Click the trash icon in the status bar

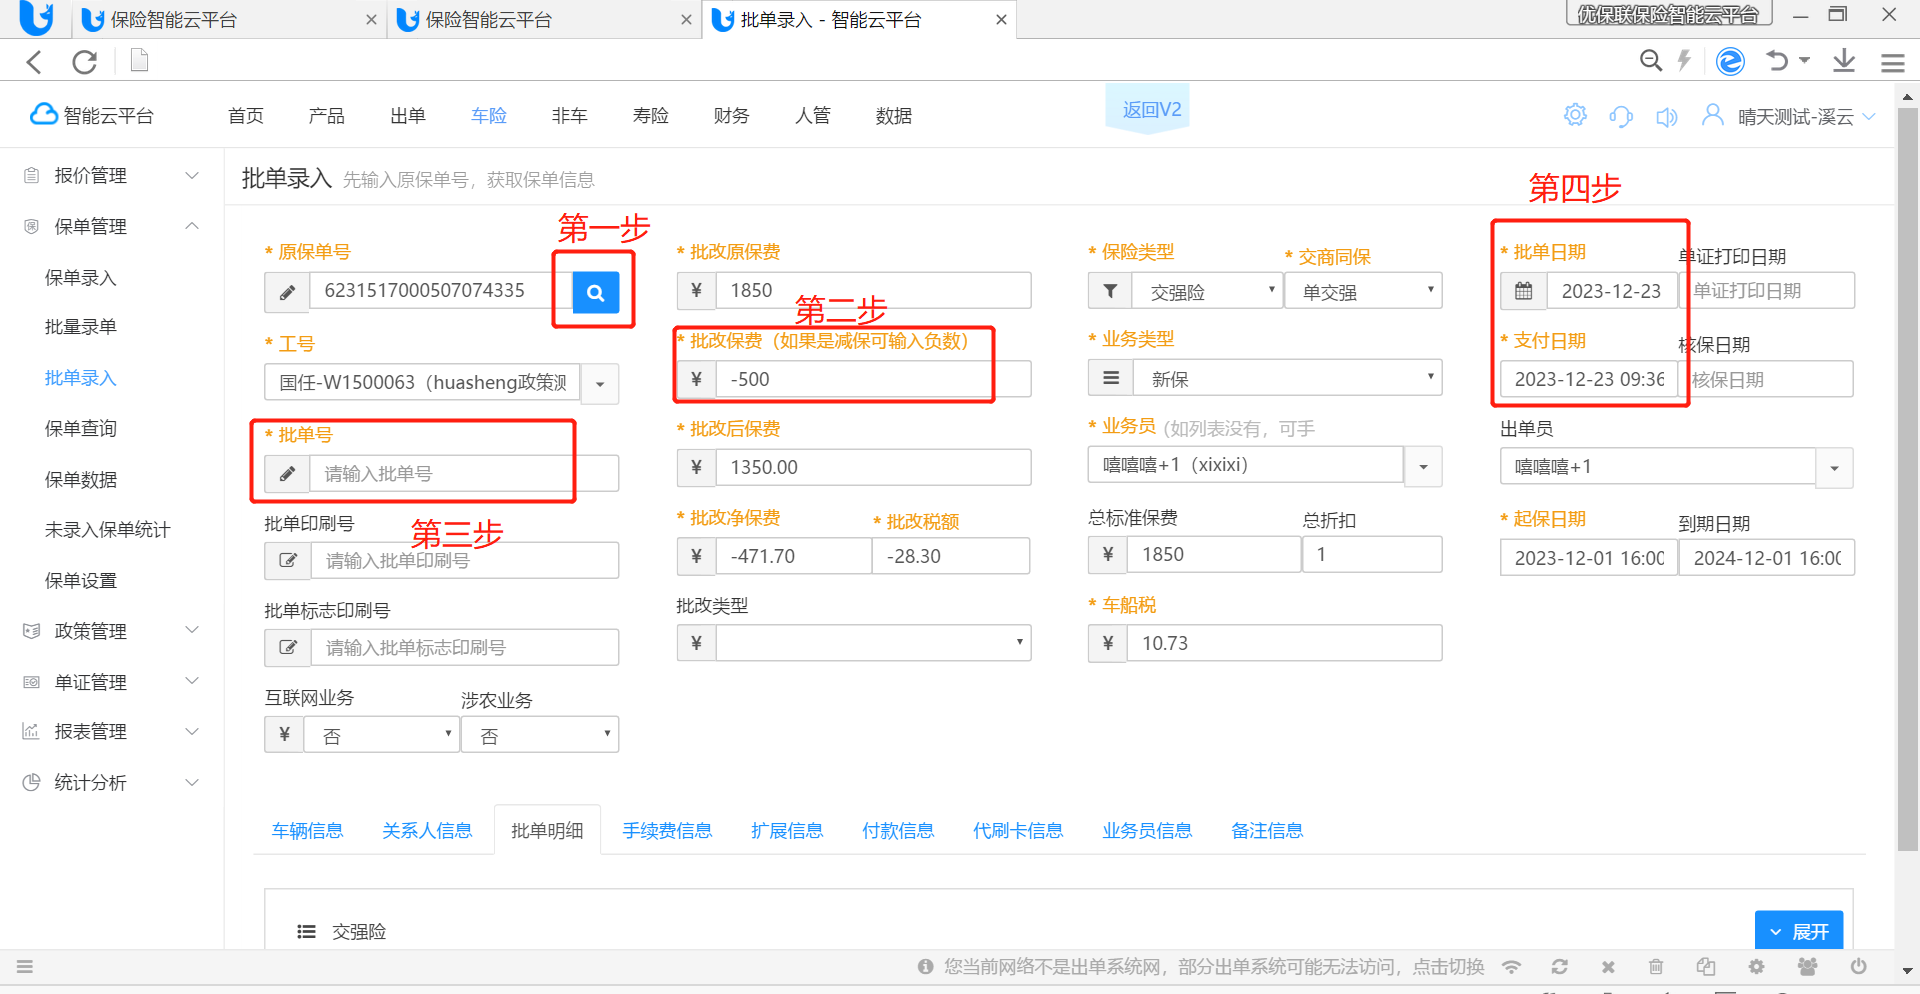coord(1656,967)
